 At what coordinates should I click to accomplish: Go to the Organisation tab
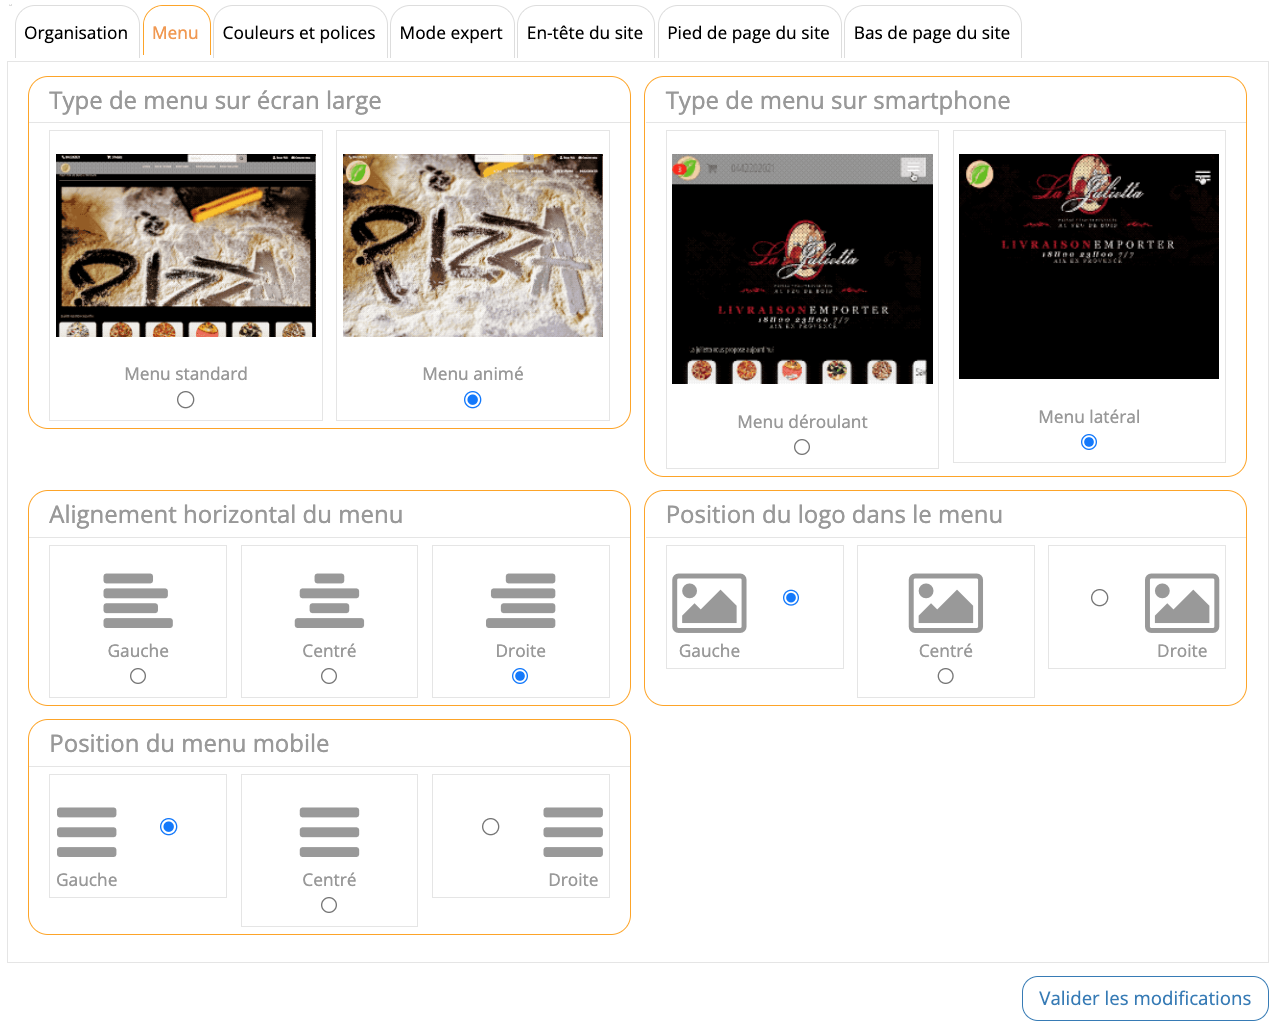click(x=76, y=33)
